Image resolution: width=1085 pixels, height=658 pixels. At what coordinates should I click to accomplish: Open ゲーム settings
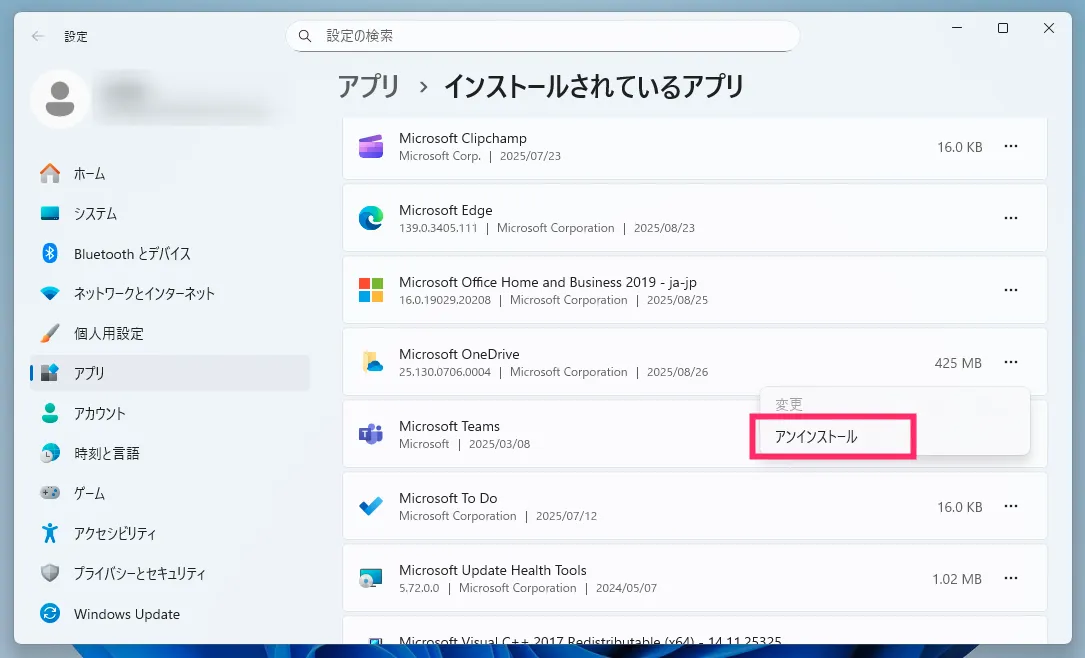170,493
